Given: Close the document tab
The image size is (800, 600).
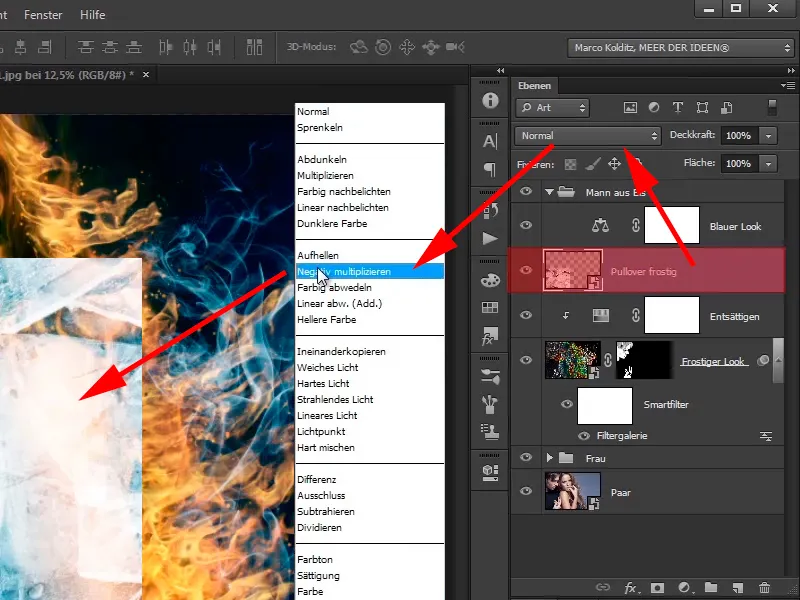Looking at the screenshot, I should click(x=146, y=74).
